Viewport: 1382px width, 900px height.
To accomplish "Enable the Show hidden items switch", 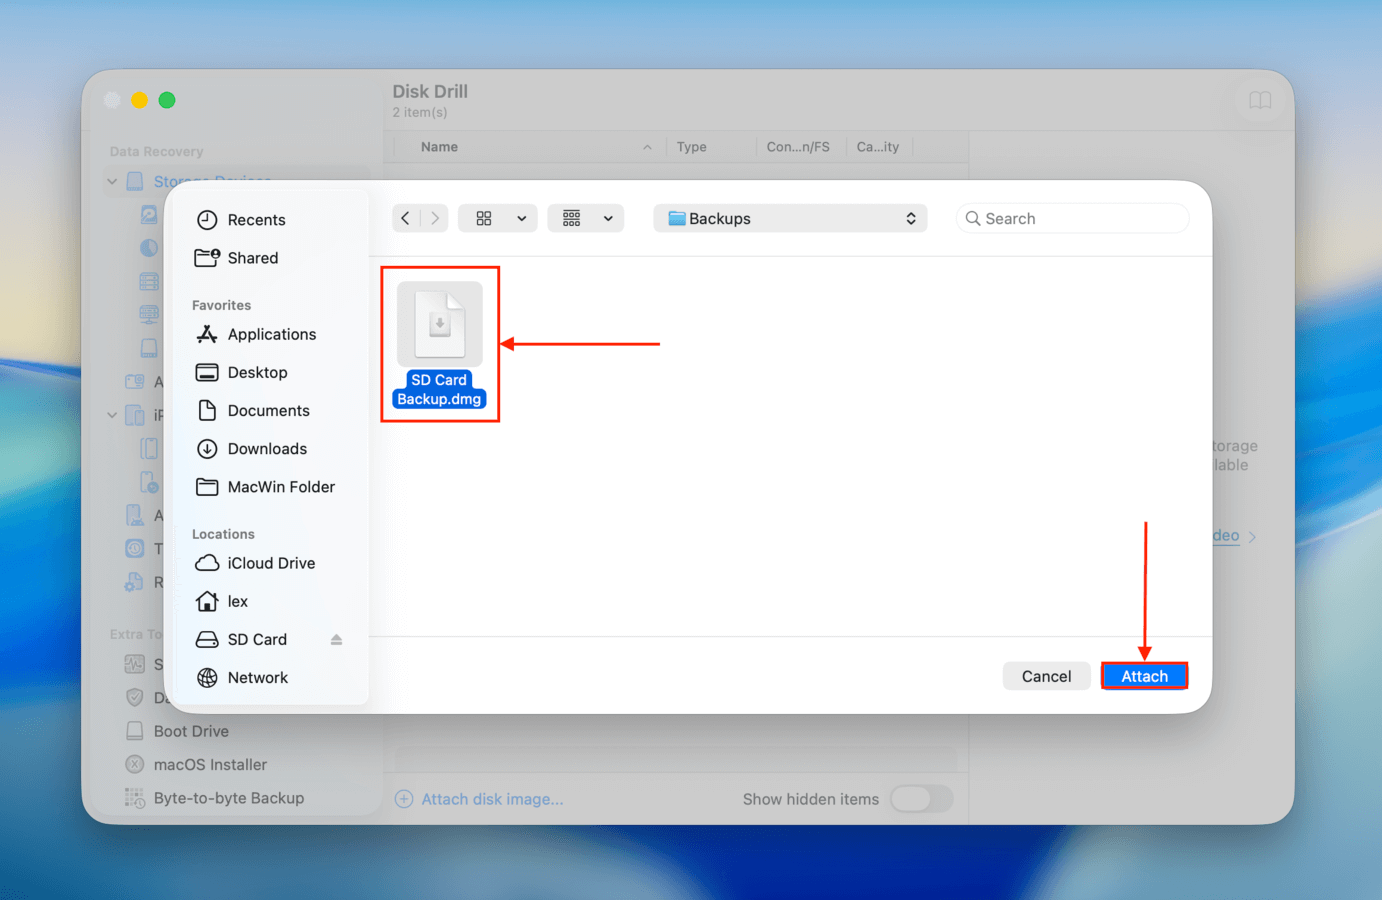I will [921, 799].
